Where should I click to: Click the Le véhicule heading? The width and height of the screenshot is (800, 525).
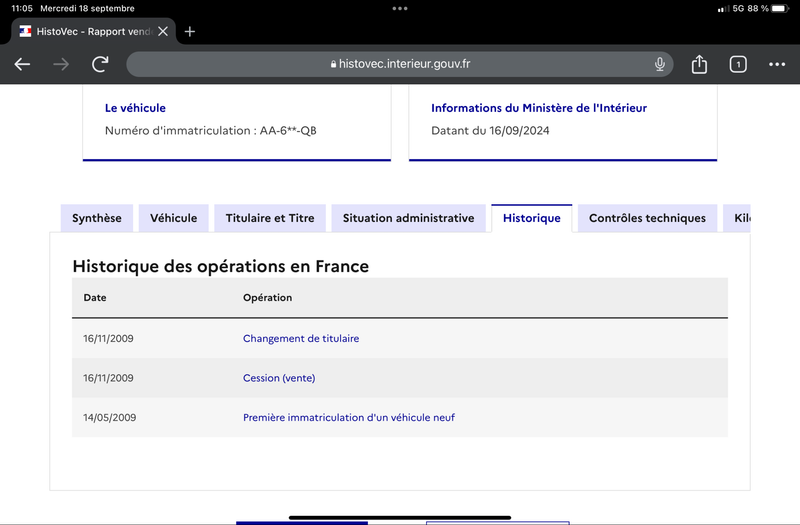pyautogui.click(x=135, y=108)
